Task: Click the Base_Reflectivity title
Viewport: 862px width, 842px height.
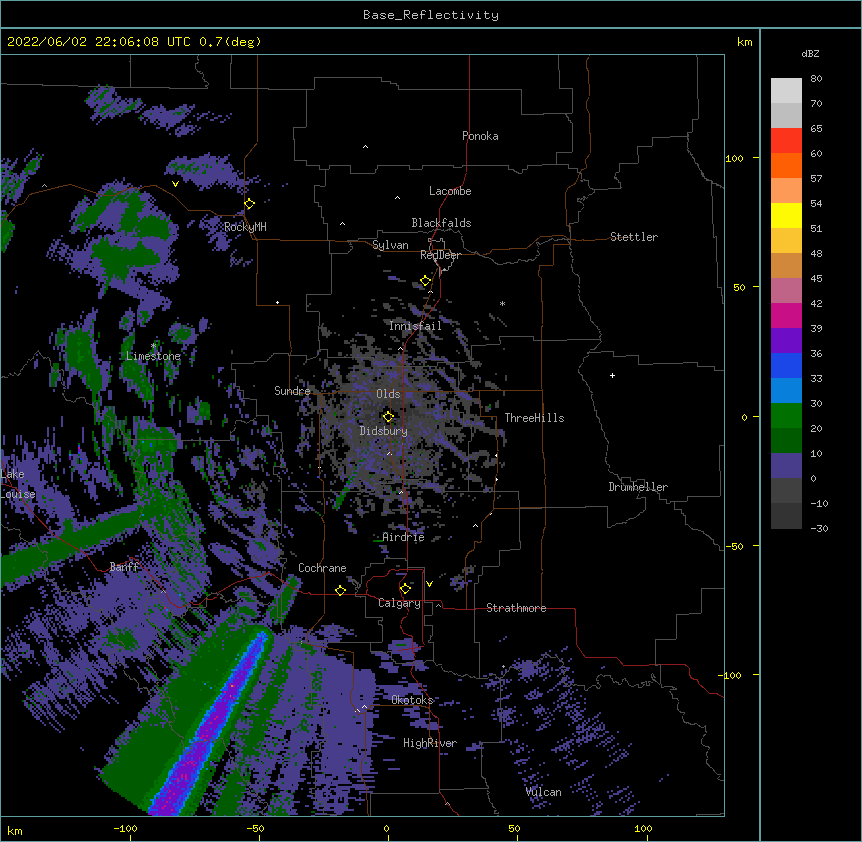Action: (431, 15)
